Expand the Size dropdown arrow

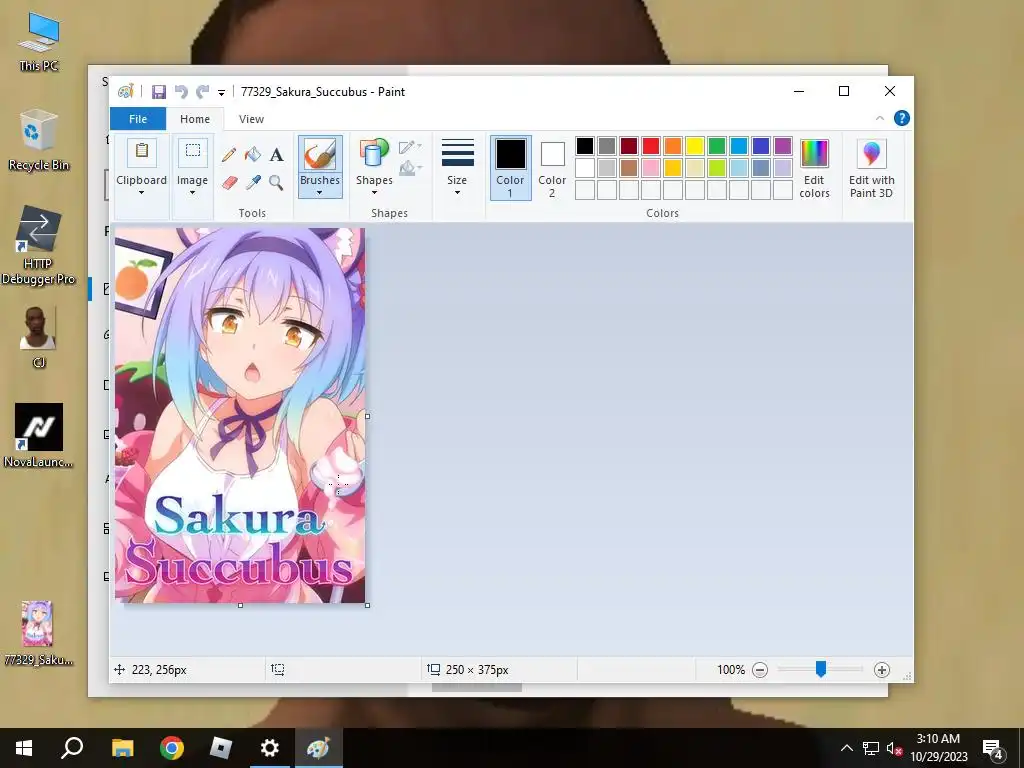[457, 193]
